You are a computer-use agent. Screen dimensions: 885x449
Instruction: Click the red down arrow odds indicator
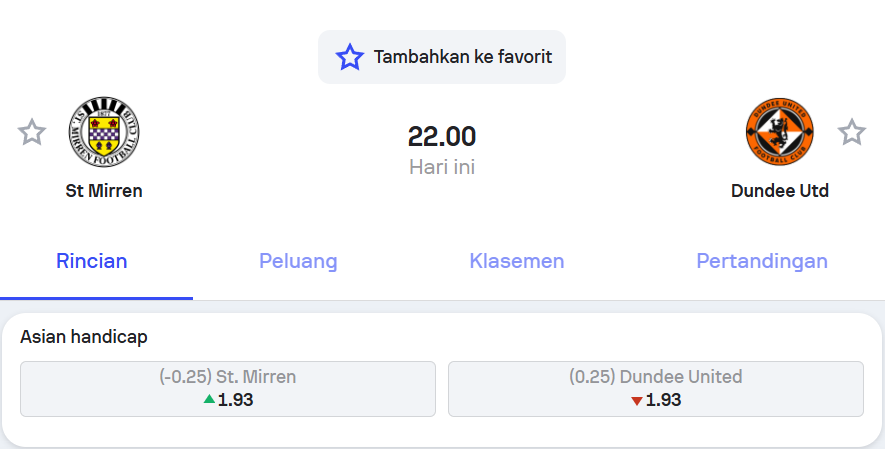637,400
